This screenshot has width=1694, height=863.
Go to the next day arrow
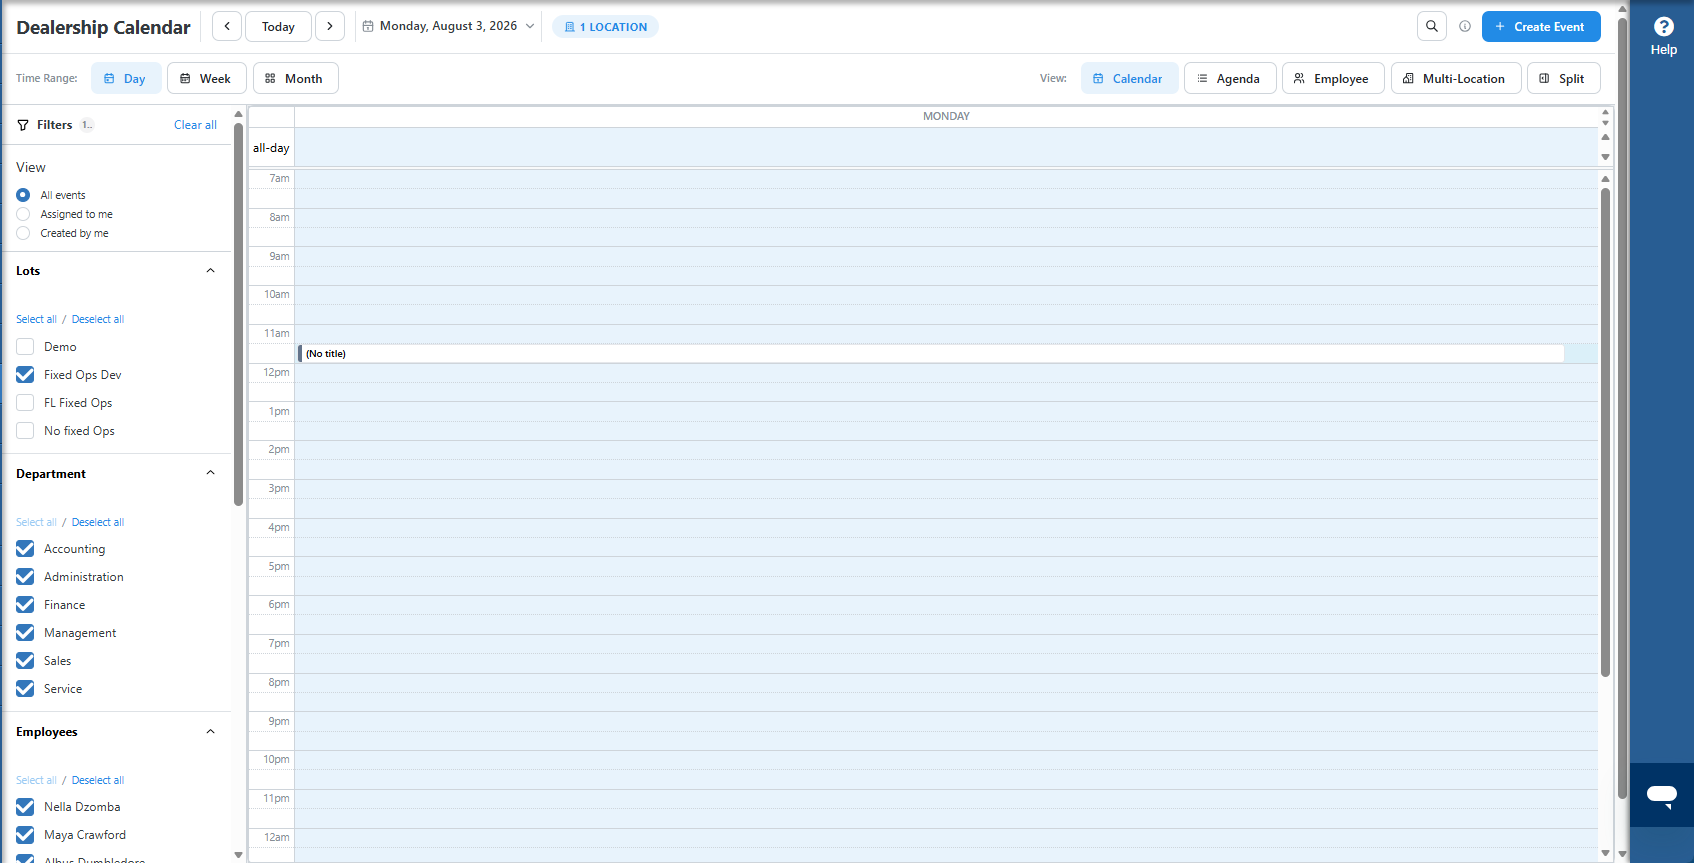point(330,27)
